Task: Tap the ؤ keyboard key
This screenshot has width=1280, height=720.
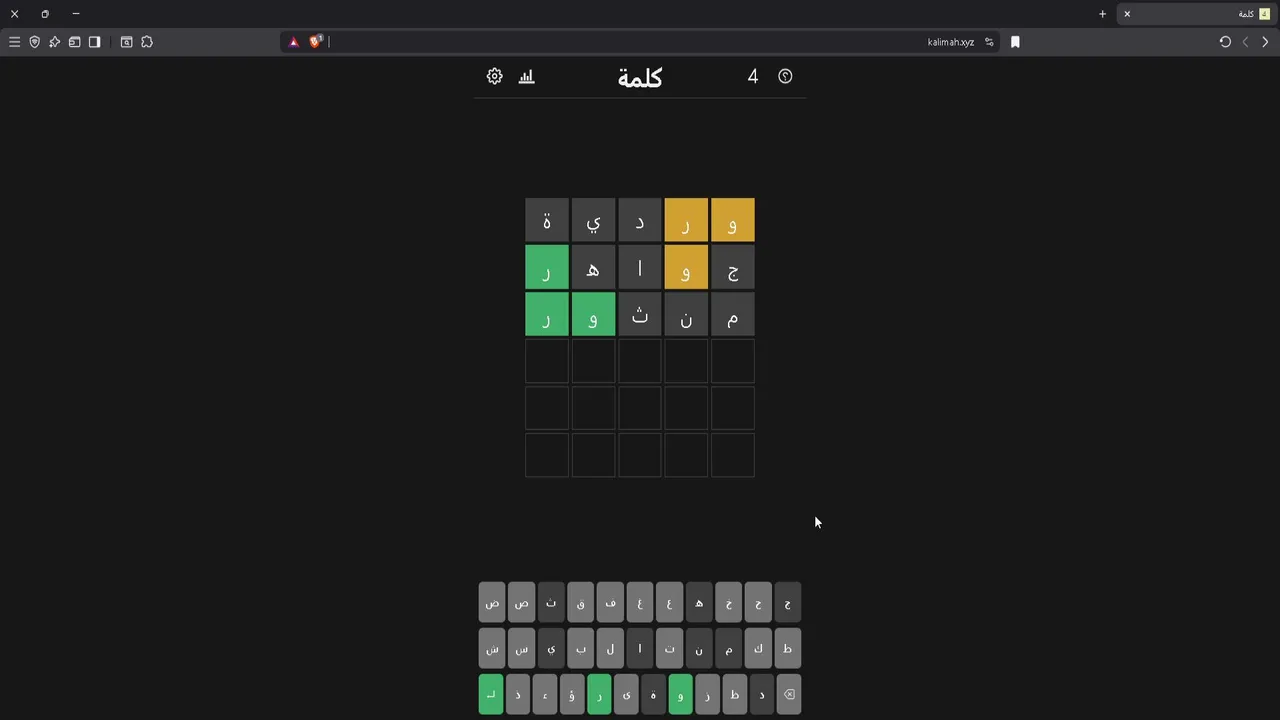Action: point(572,694)
